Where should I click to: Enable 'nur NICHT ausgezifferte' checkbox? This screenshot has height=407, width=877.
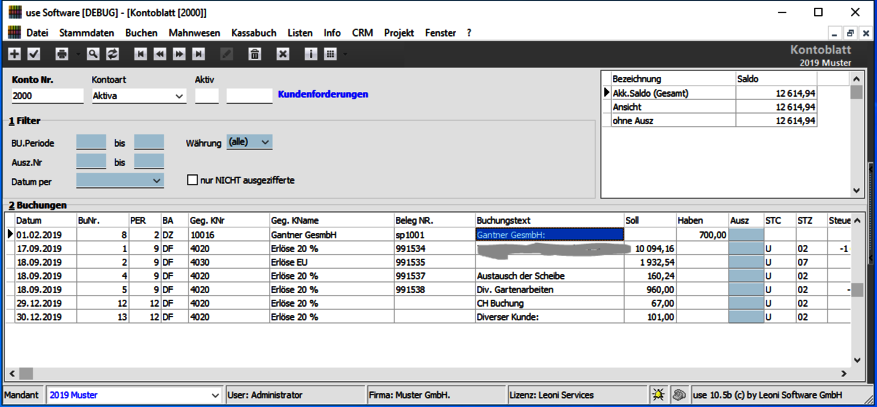coord(194,181)
